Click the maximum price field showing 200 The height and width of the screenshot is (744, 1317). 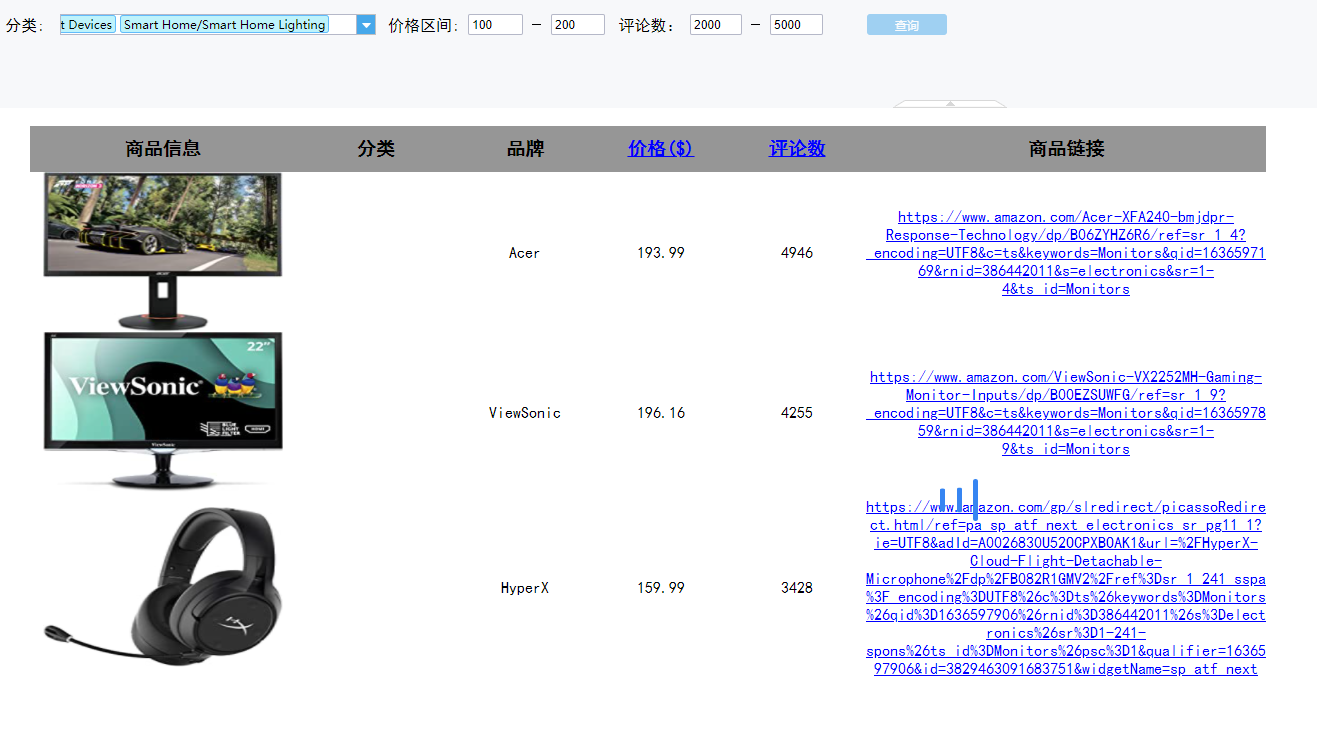pos(577,25)
